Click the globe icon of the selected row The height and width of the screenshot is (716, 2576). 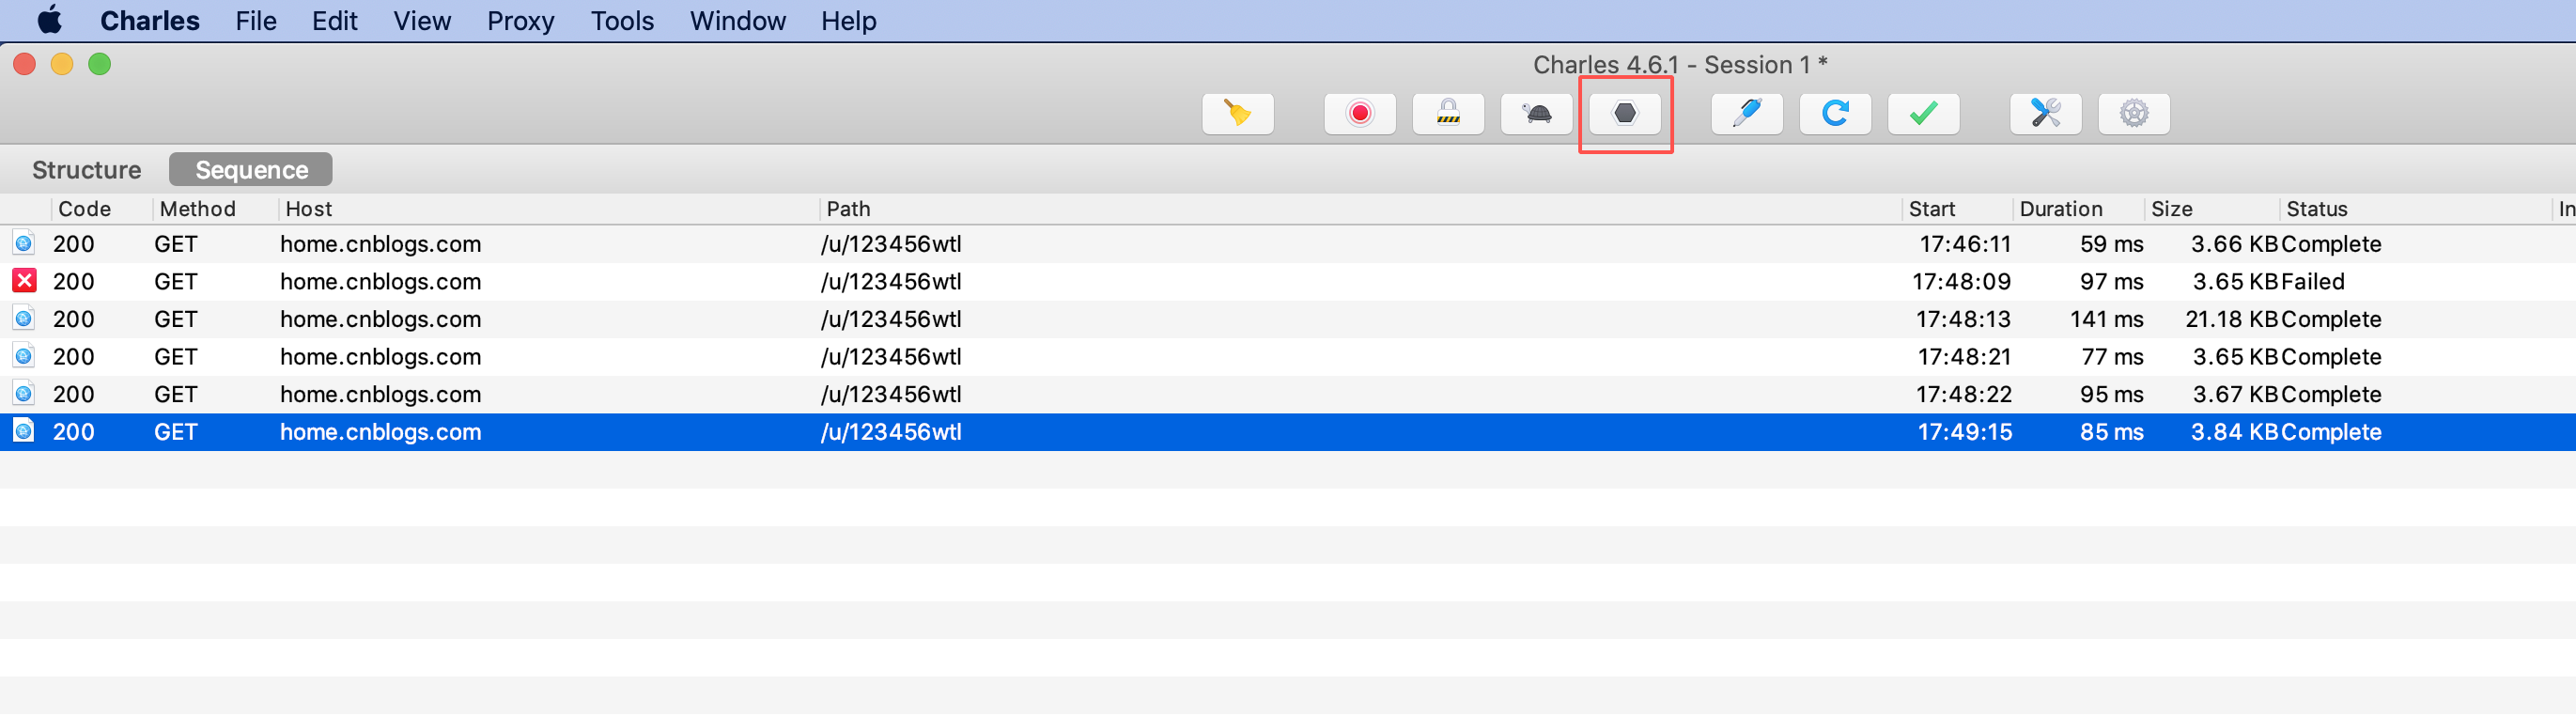[23, 431]
